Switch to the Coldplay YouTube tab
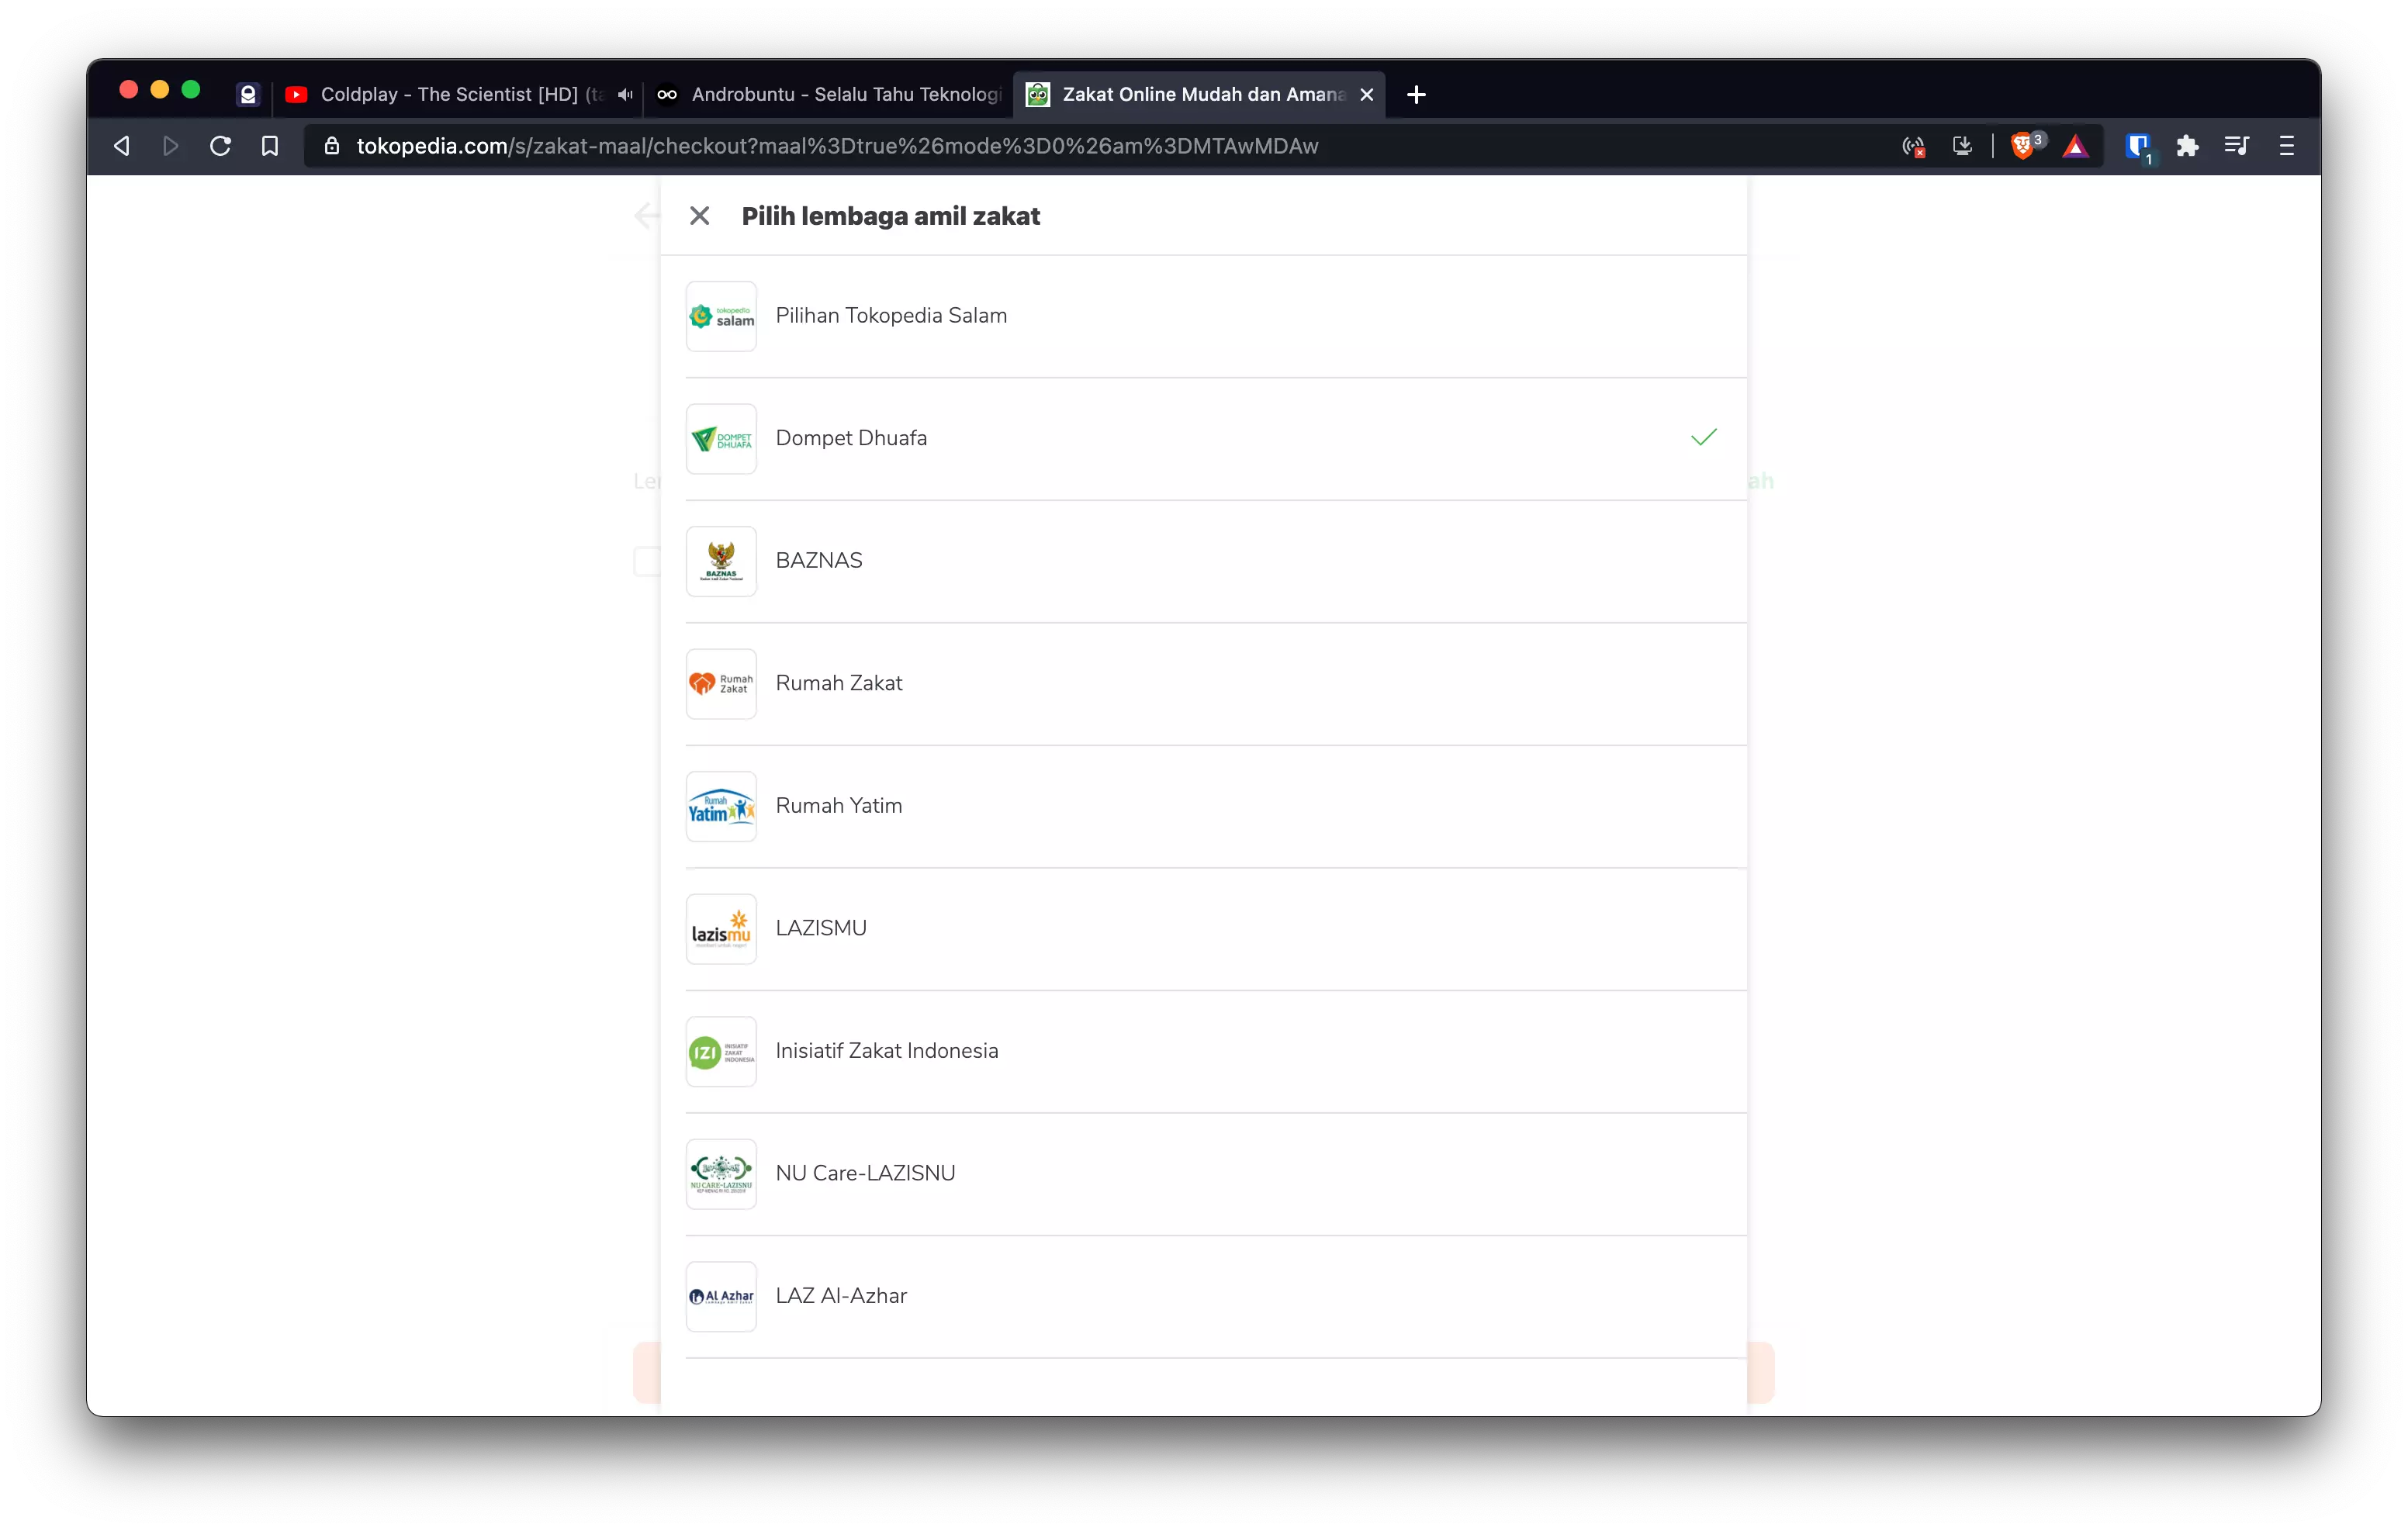 point(440,94)
